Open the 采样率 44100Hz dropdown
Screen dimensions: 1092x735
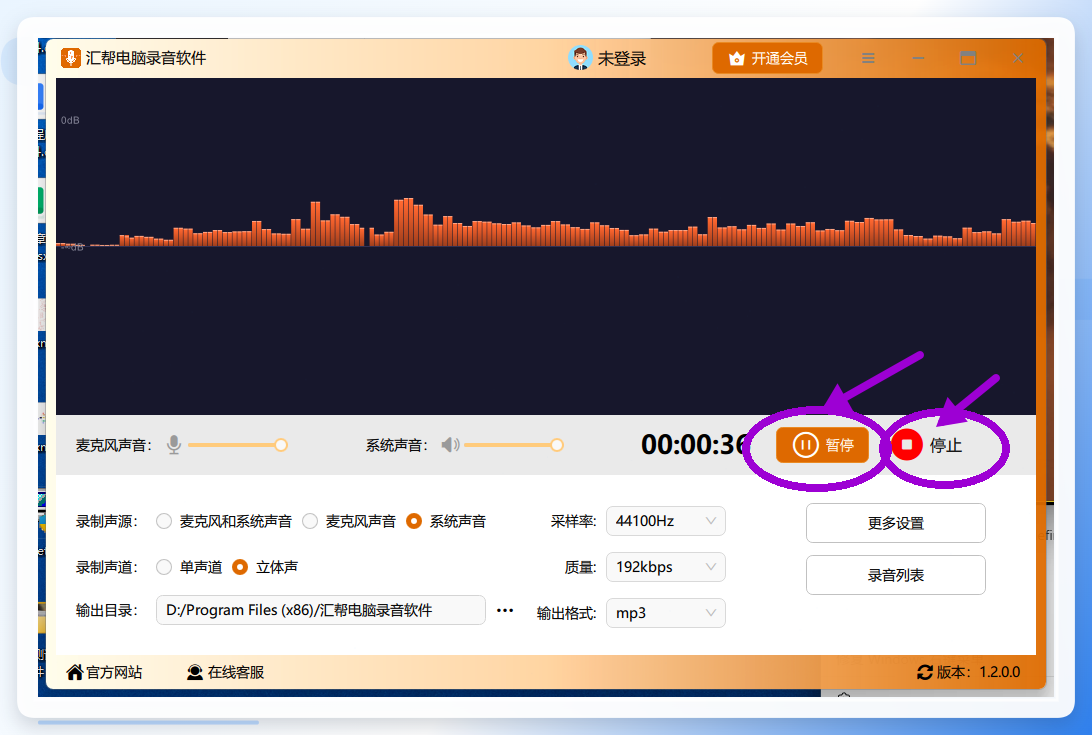coord(666,521)
